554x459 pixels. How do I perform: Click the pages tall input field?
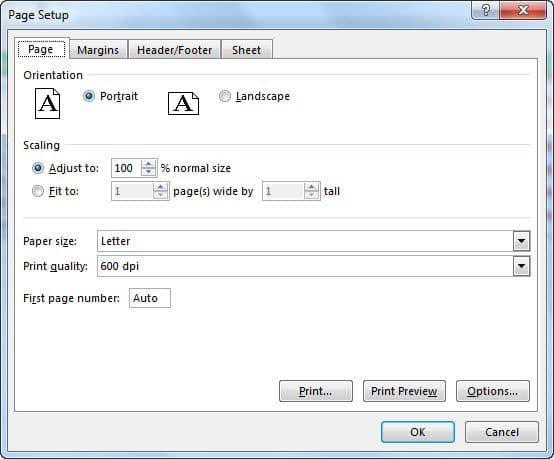pyautogui.click(x=283, y=191)
